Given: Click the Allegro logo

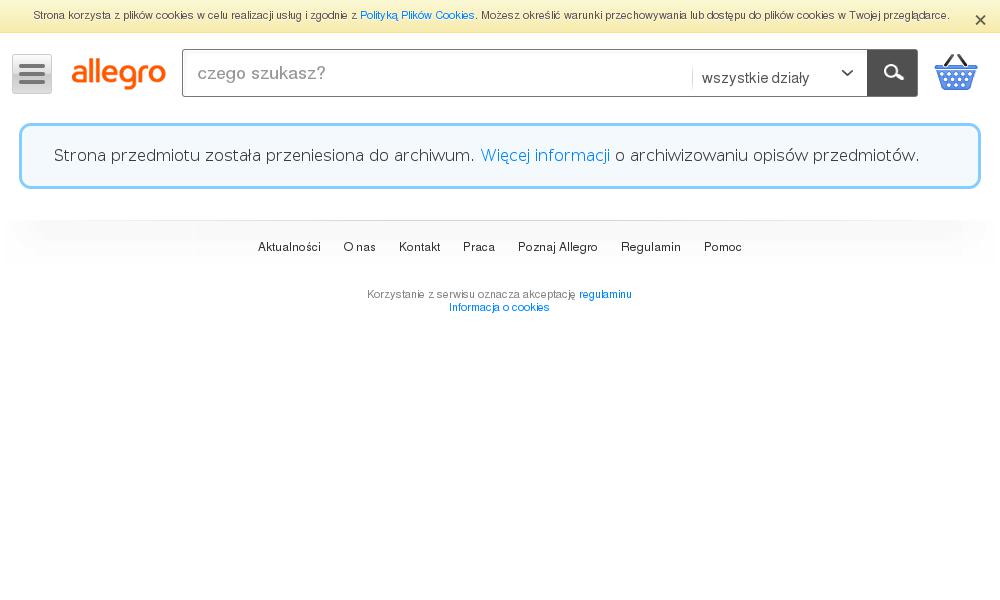Looking at the screenshot, I should pyautogui.click(x=119, y=73).
